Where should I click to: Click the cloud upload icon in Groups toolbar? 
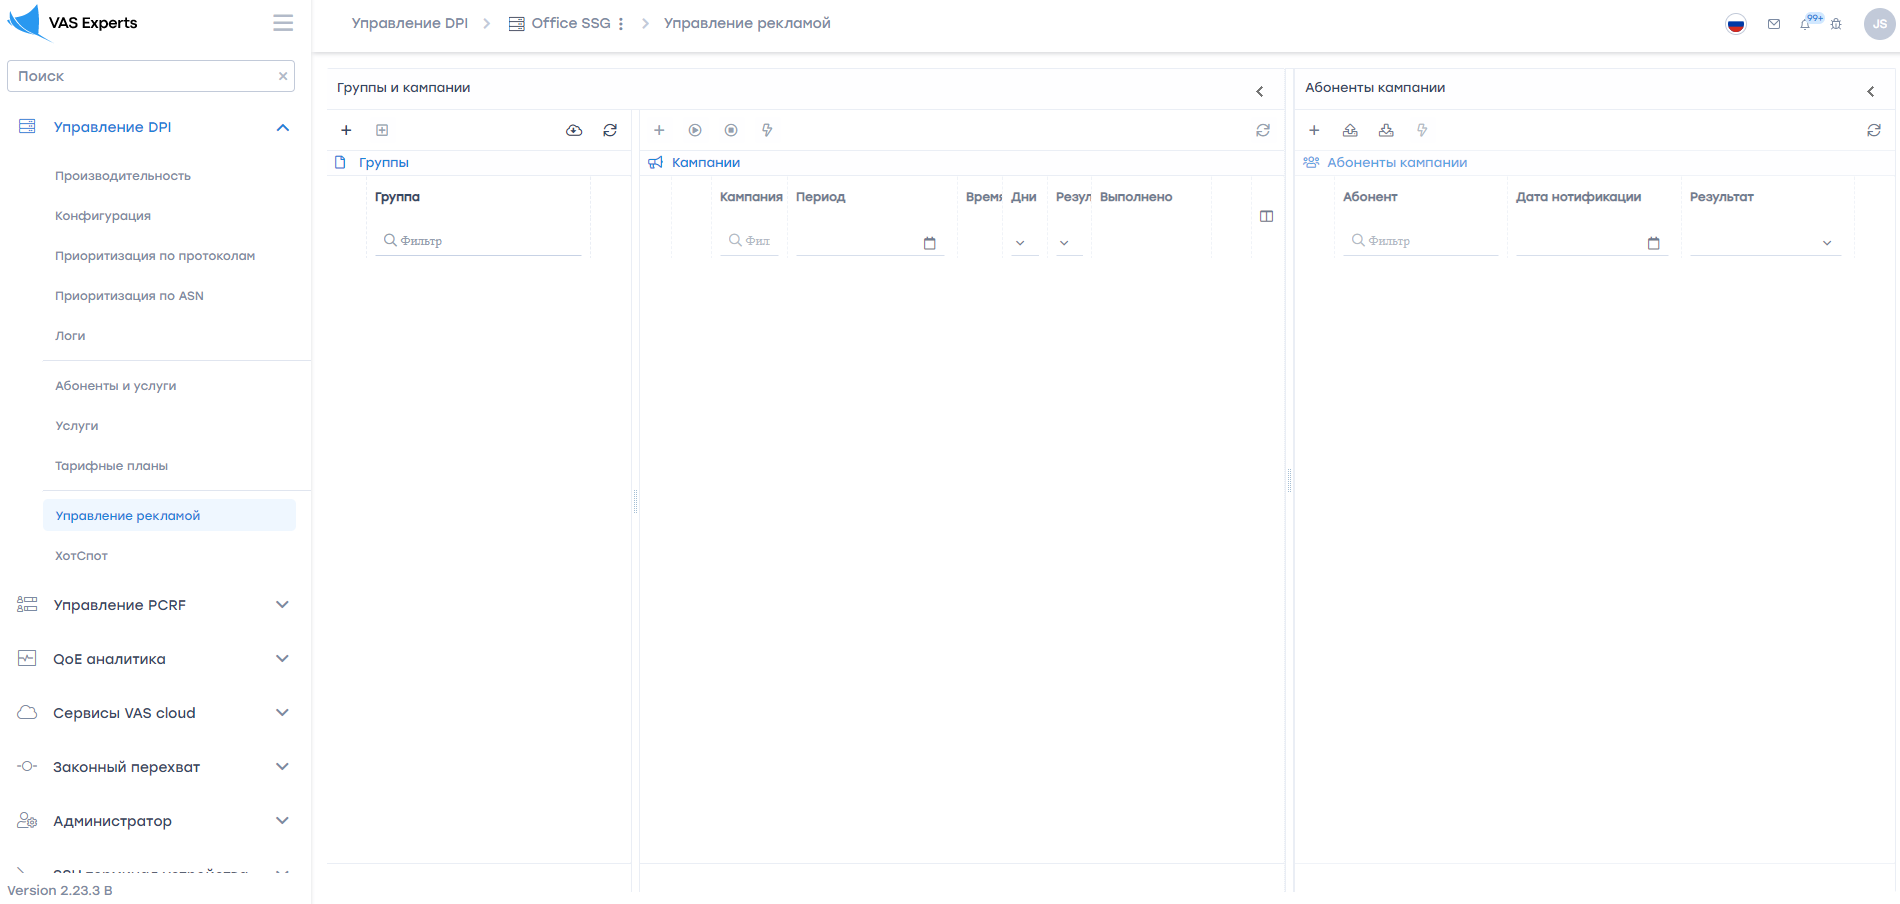coord(574,130)
